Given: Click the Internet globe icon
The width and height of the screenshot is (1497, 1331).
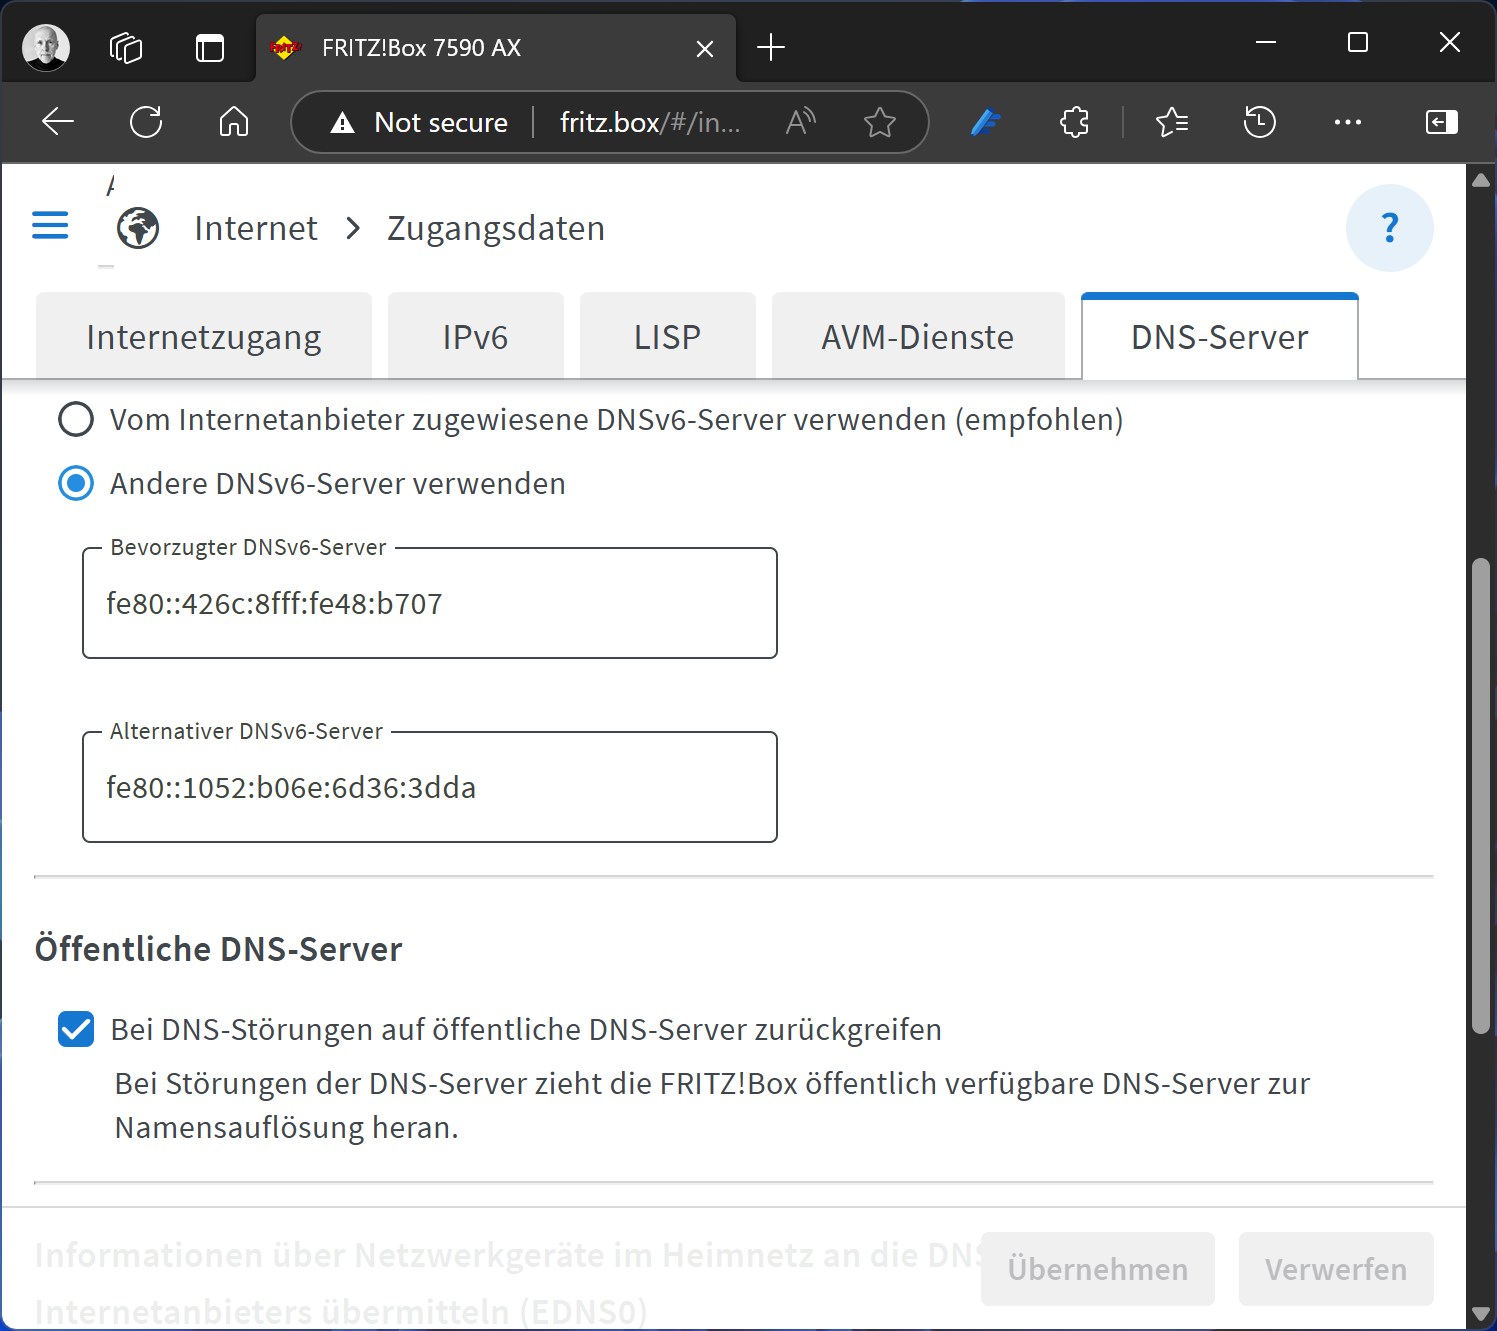Looking at the screenshot, I should pyautogui.click(x=138, y=228).
